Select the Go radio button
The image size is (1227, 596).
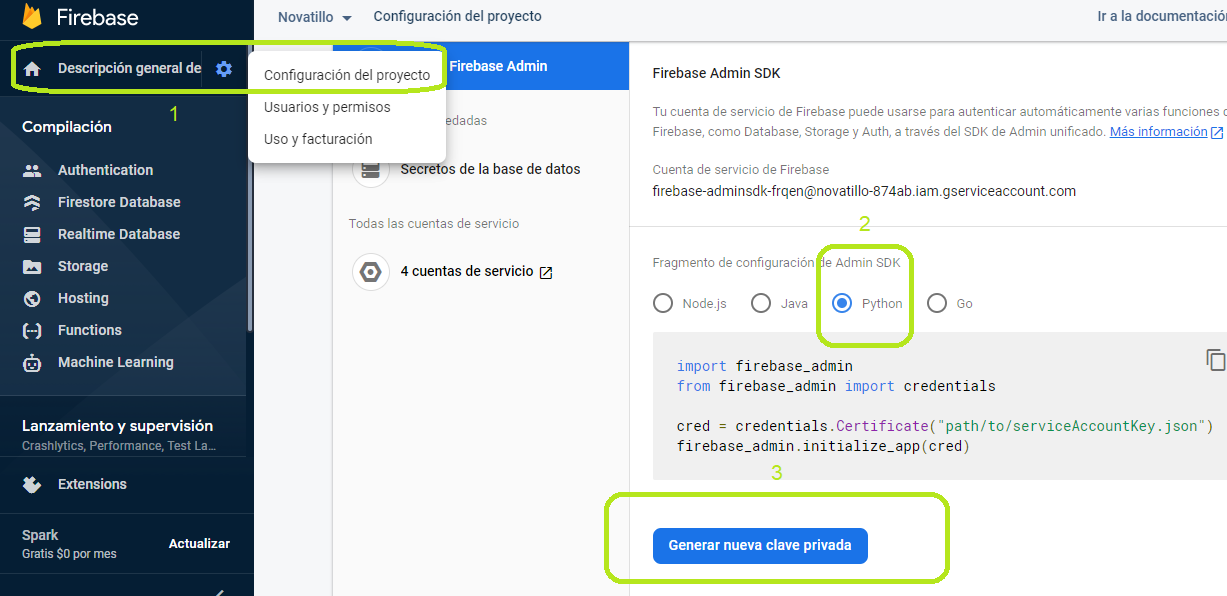tap(937, 303)
